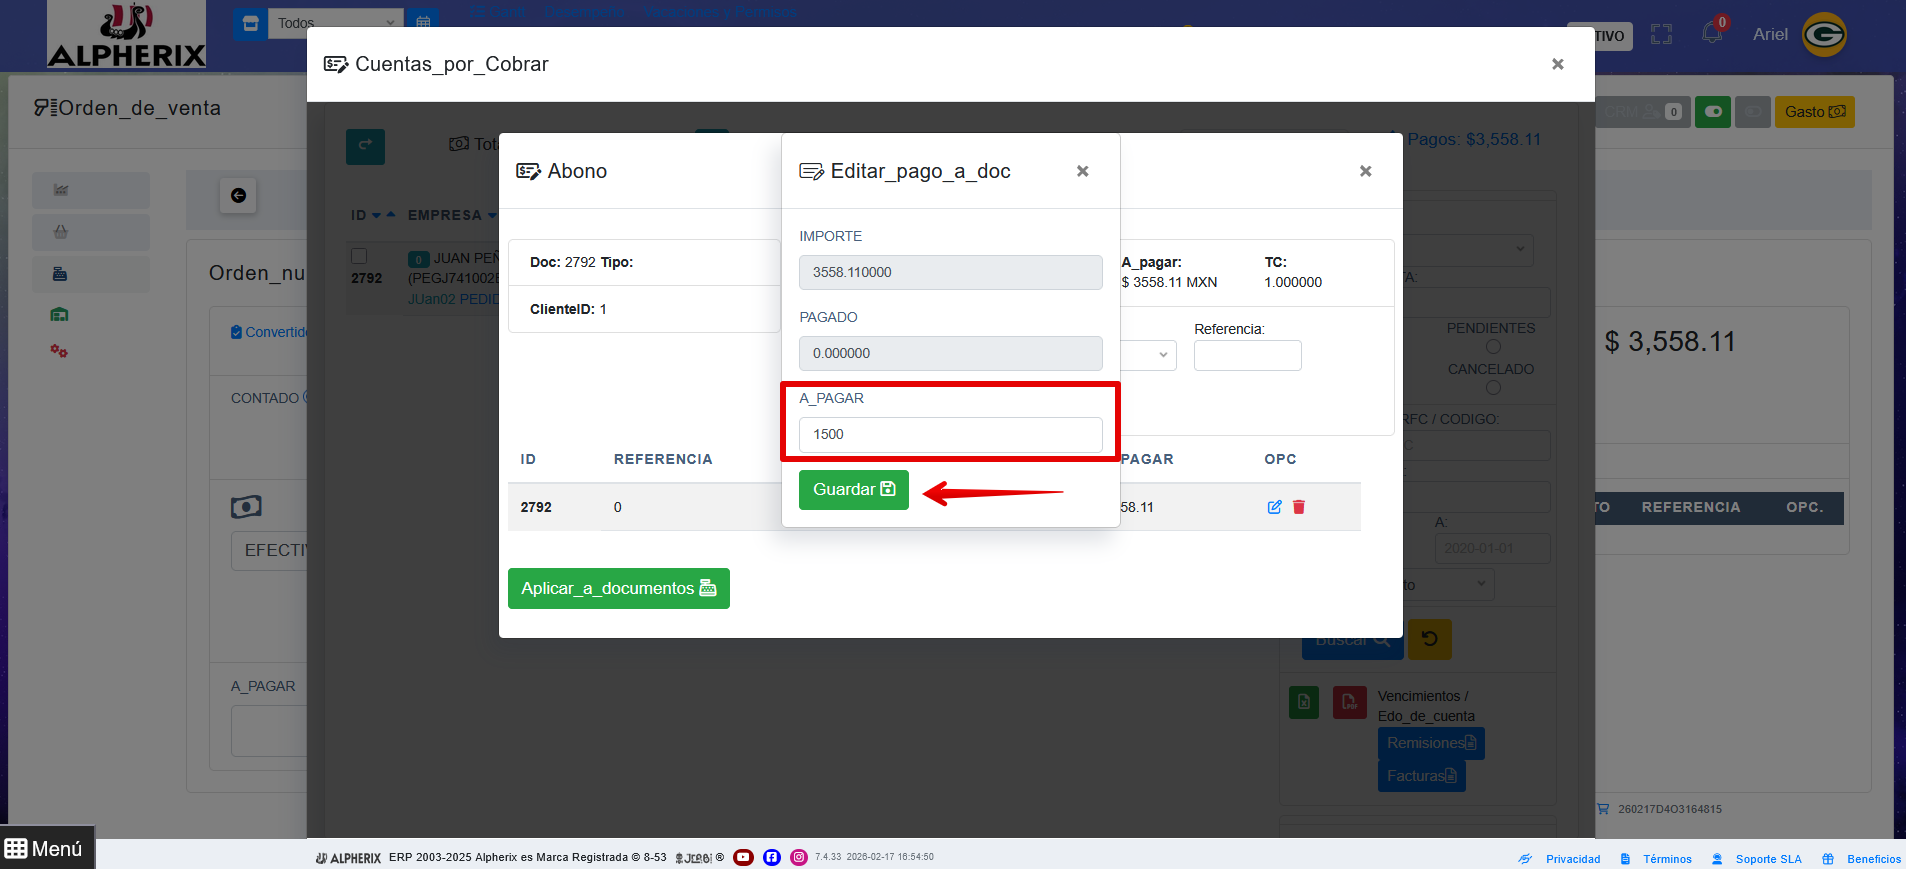Open the Facebook icon in footer
The height and width of the screenshot is (869, 1906).
click(x=772, y=857)
